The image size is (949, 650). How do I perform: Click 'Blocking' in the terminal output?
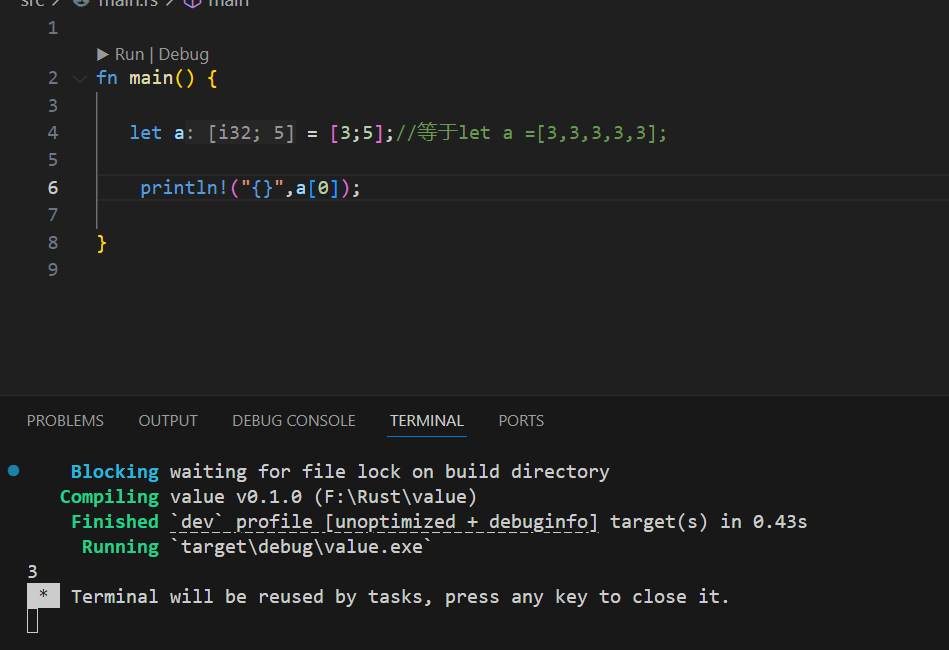(x=114, y=471)
